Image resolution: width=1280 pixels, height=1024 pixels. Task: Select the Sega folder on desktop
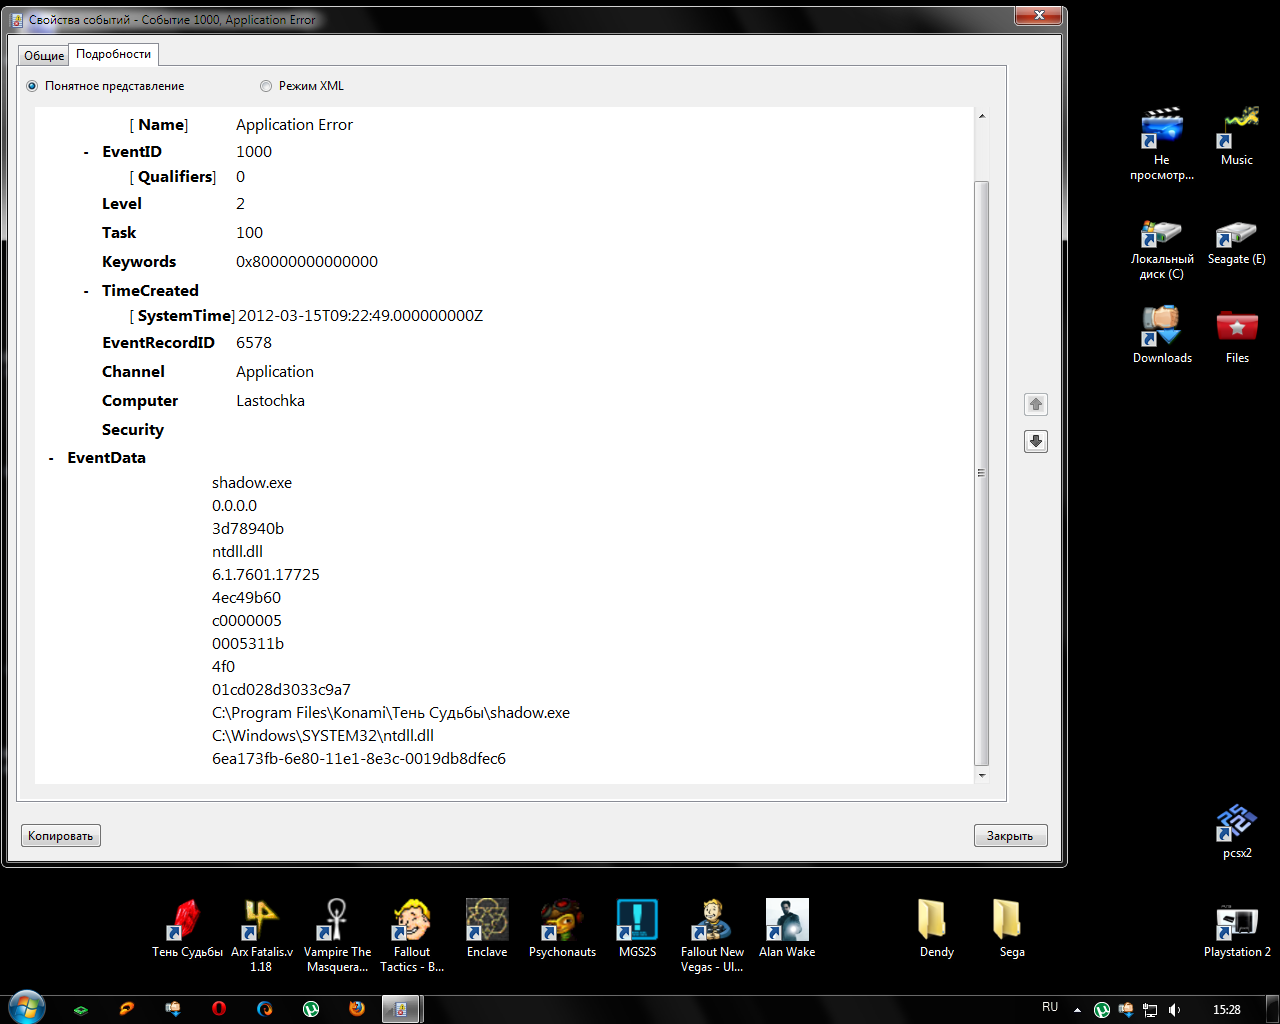click(1011, 928)
